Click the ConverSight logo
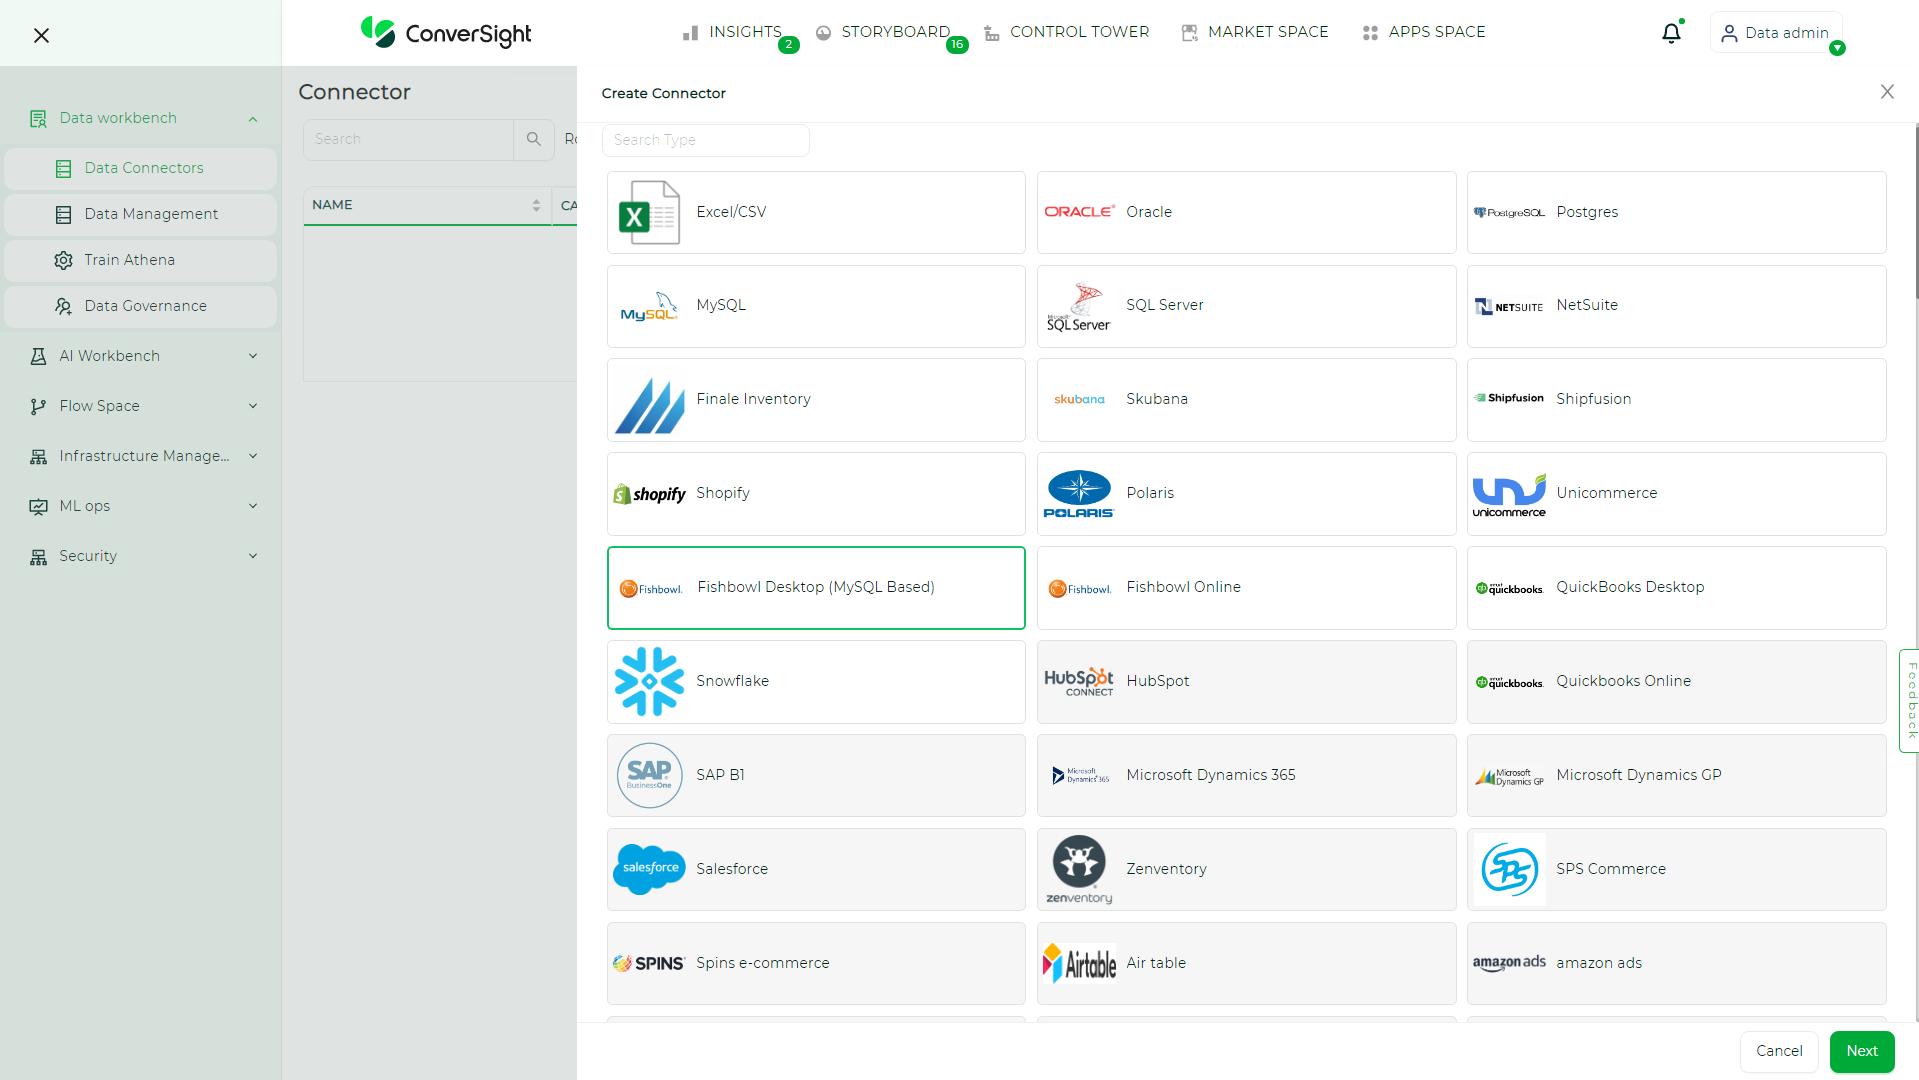1919x1080 pixels. coord(445,33)
